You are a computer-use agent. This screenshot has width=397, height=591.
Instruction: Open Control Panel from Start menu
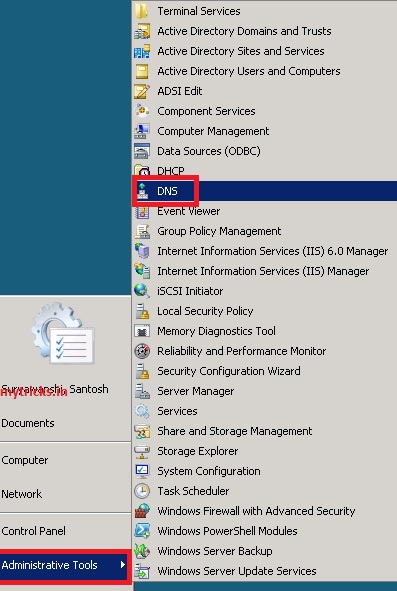pos(34,531)
